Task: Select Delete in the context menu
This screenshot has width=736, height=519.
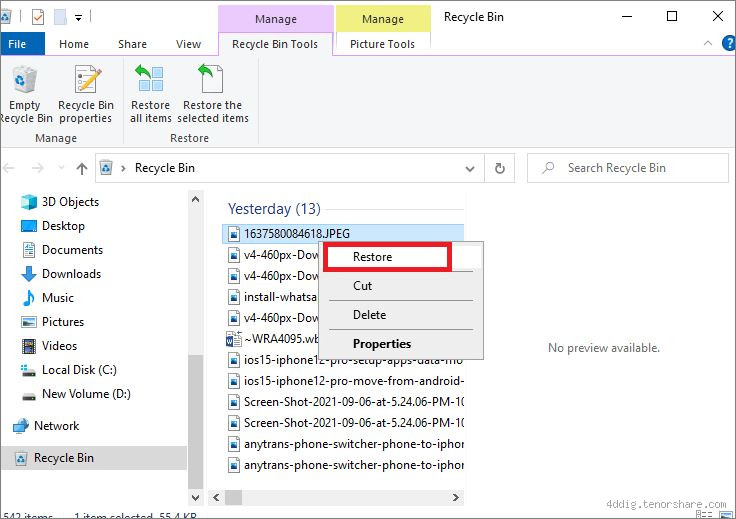Action: (369, 315)
